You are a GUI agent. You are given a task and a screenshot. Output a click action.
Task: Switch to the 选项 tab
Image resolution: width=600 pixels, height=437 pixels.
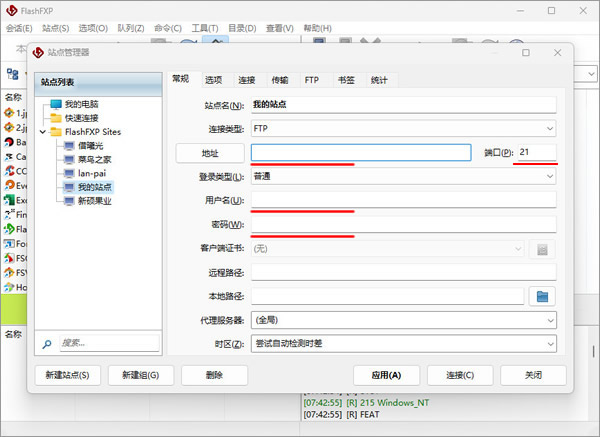point(213,80)
